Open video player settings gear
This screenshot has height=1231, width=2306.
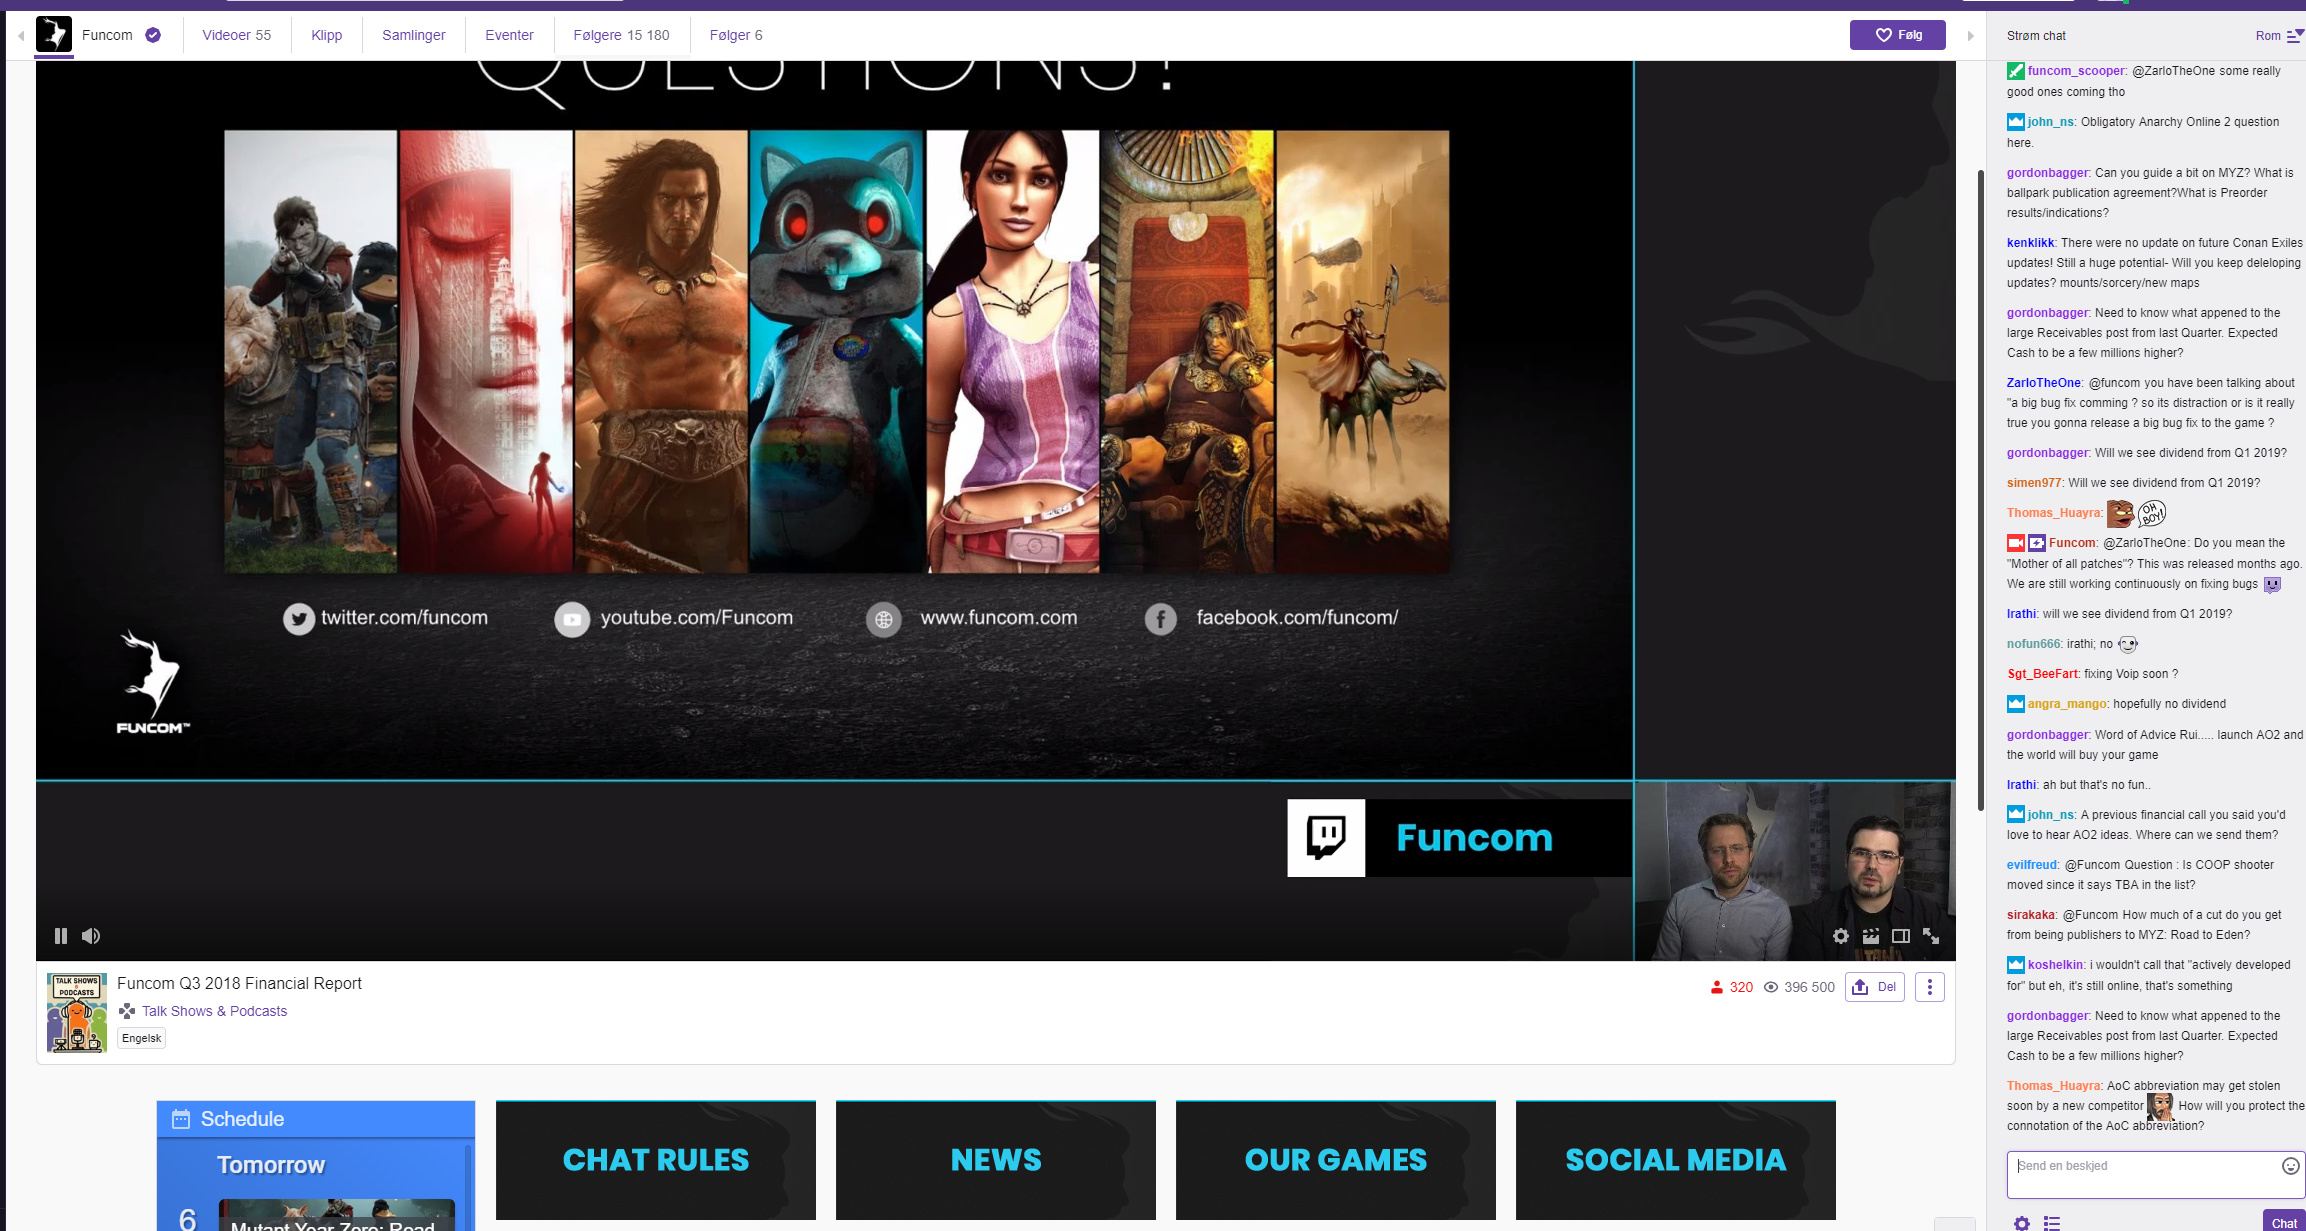click(1840, 936)
